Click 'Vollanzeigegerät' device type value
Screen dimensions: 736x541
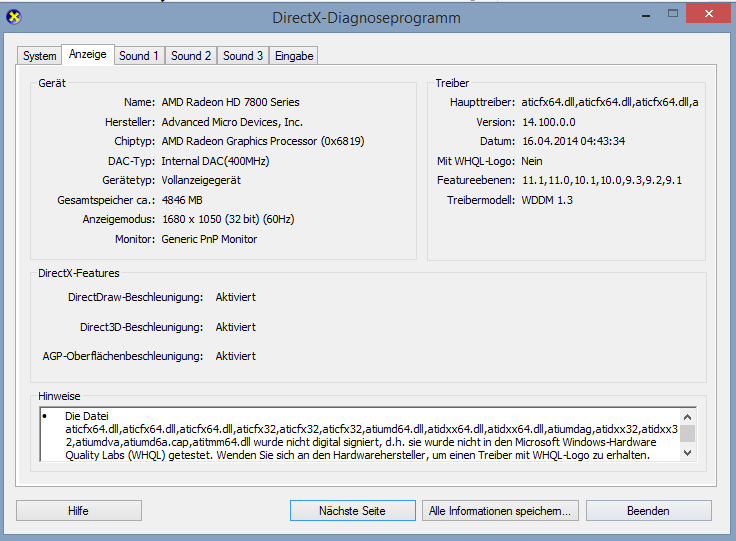click(x=201, y=180)
